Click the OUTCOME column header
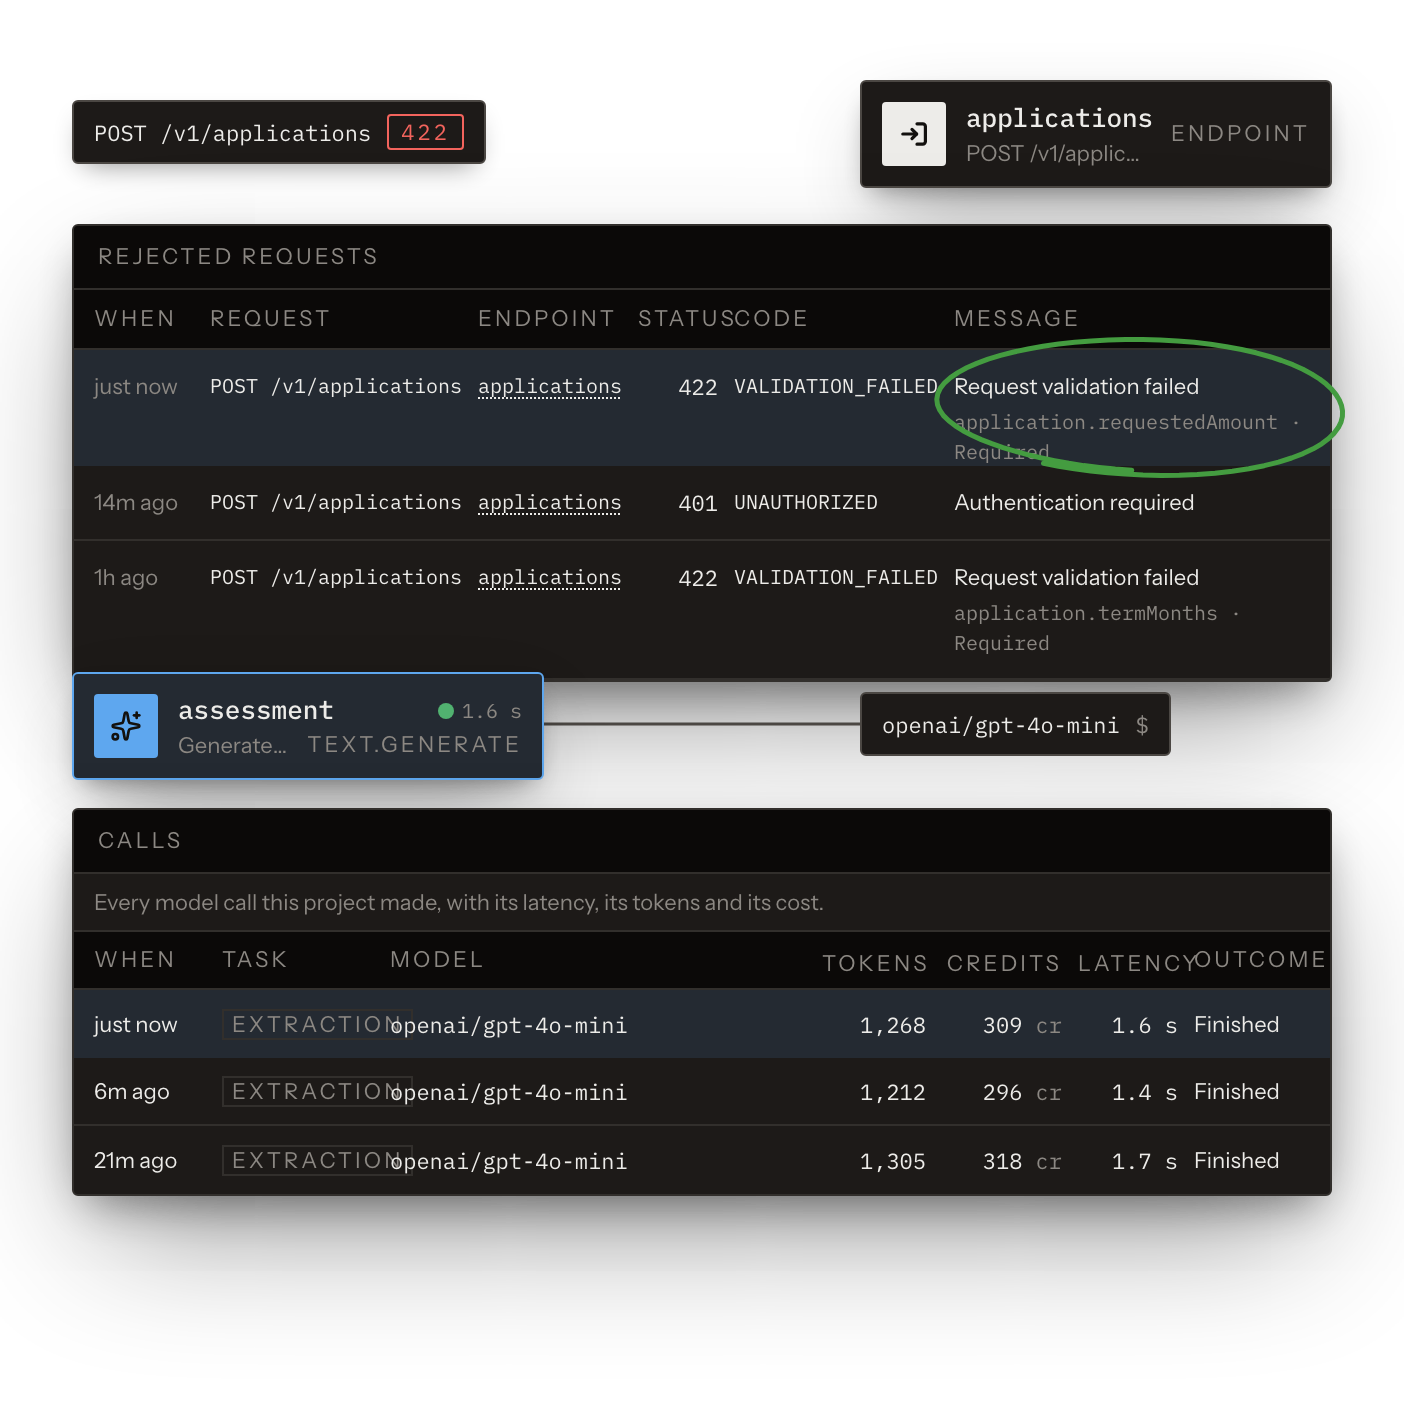 [1260, 959]
